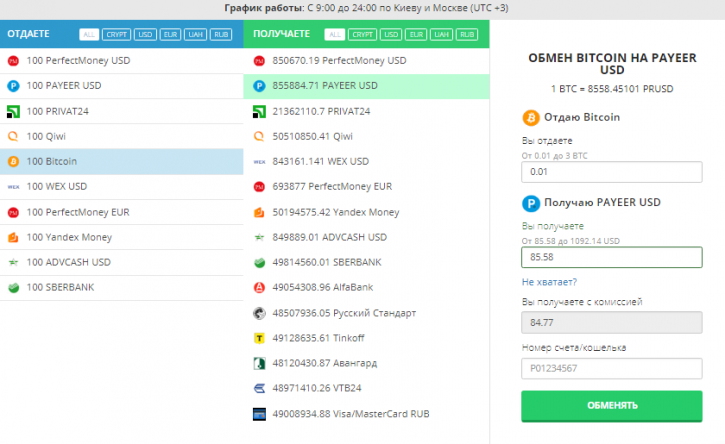Click the Вы получаете с комиссией field
The image size is (725, 444).
612,323
